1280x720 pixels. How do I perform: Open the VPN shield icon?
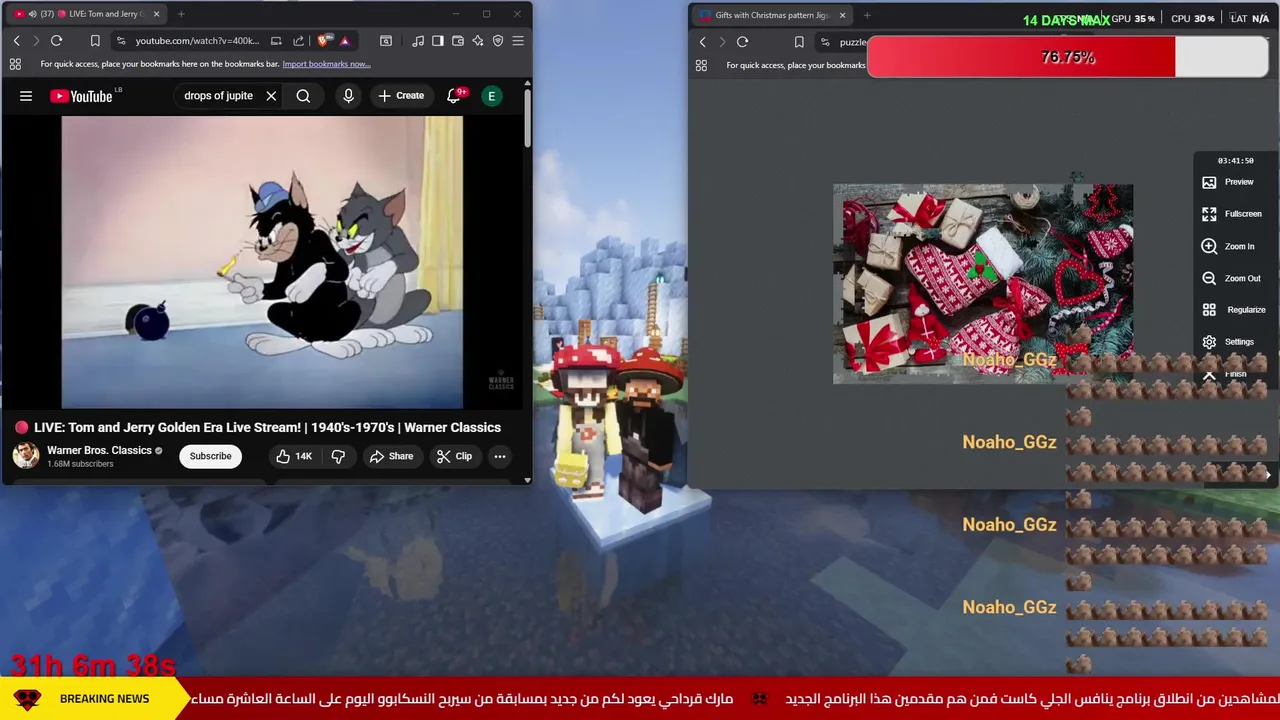pos(498,41)
